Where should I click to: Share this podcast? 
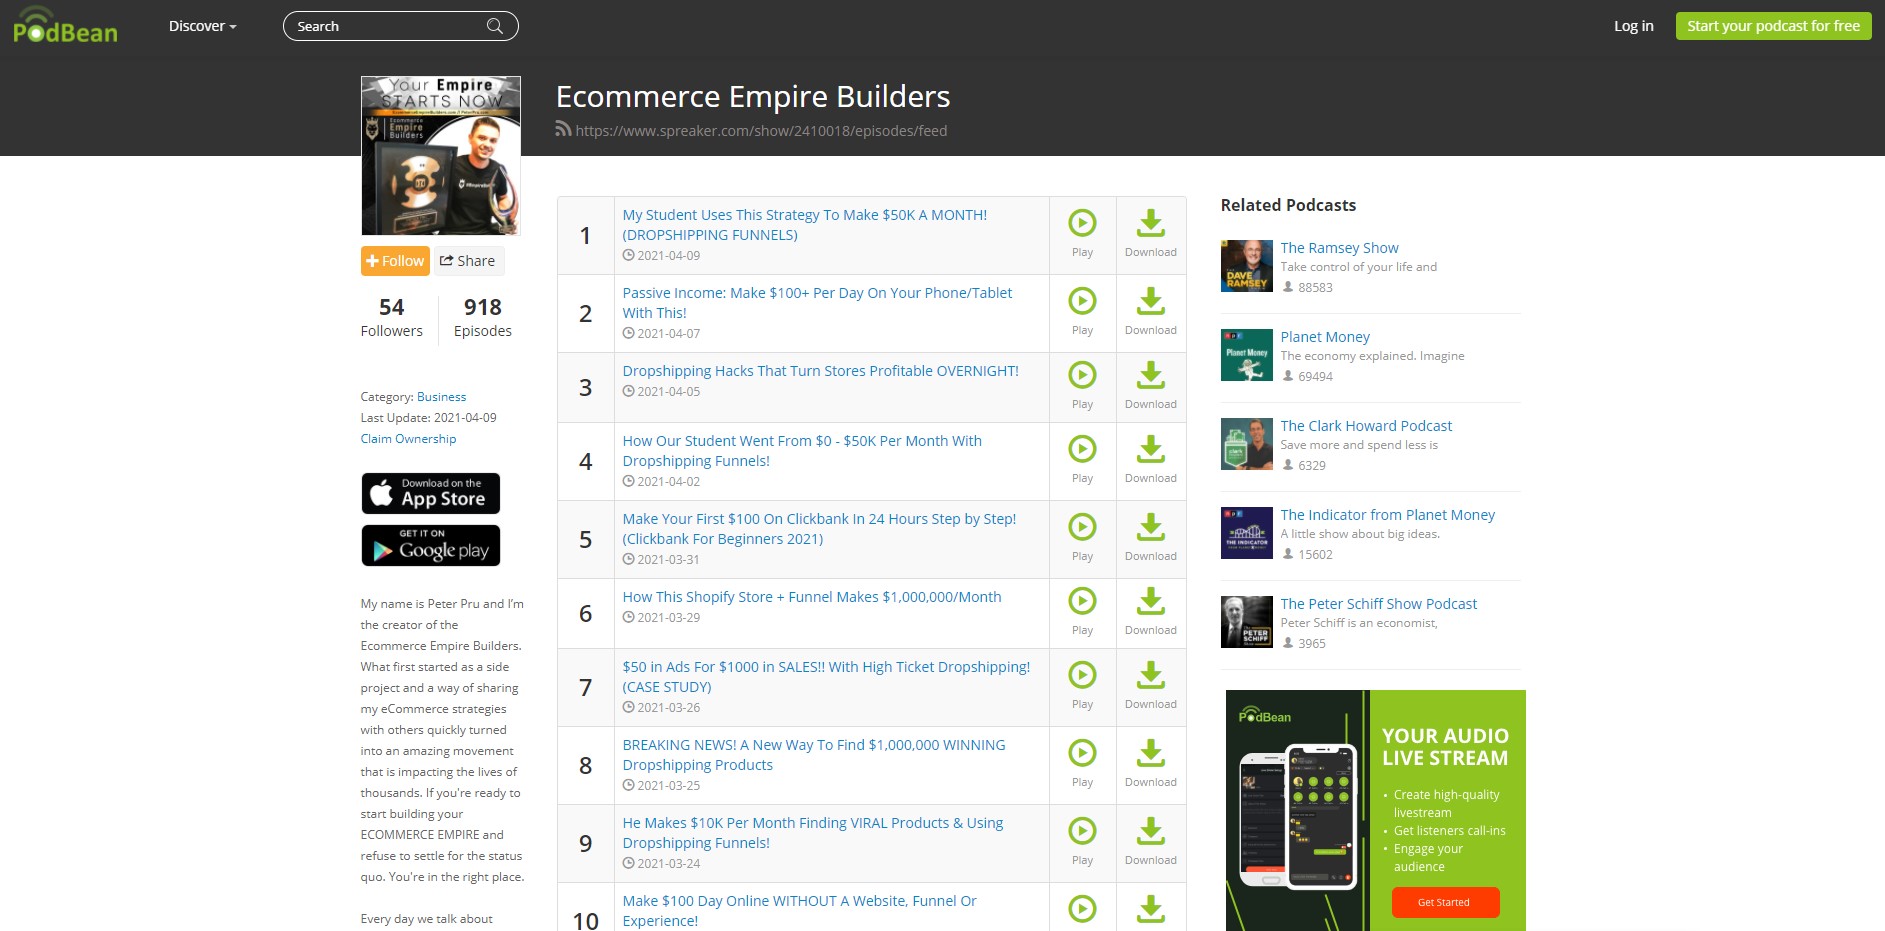pyautogui.click(x=468, y=261)
